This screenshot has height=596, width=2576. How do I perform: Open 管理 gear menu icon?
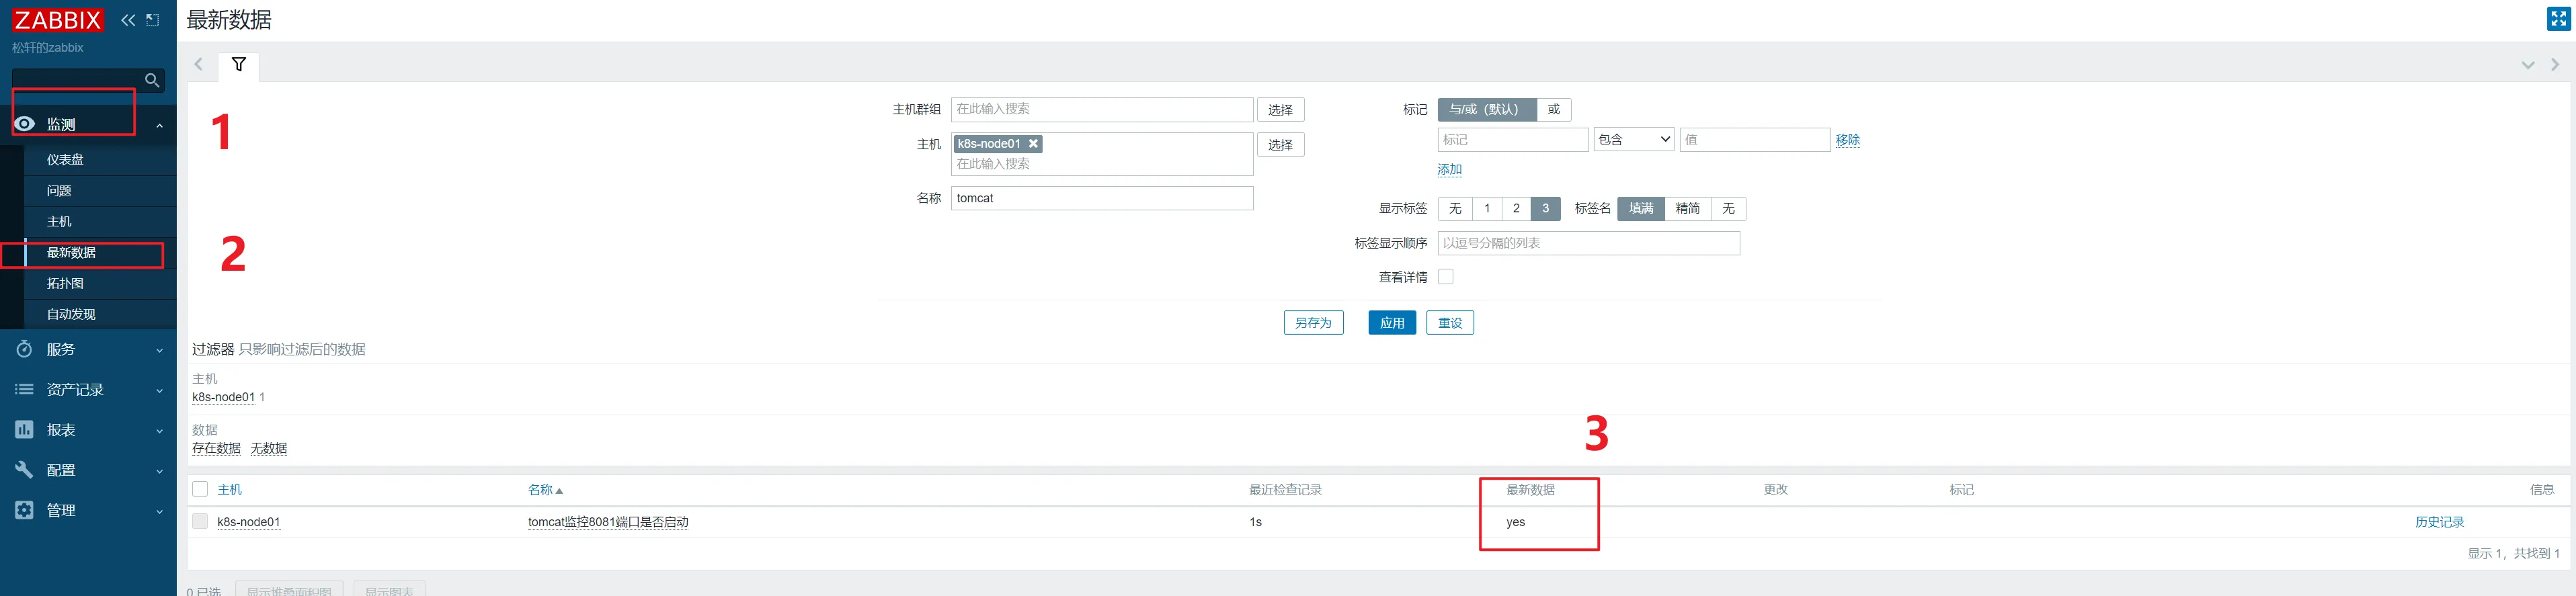pos(24,510)
